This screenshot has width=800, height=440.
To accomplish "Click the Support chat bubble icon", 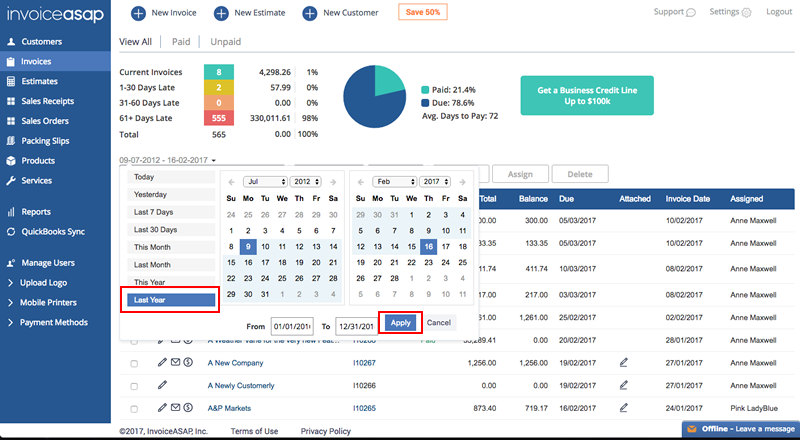I will click(691, 13).
